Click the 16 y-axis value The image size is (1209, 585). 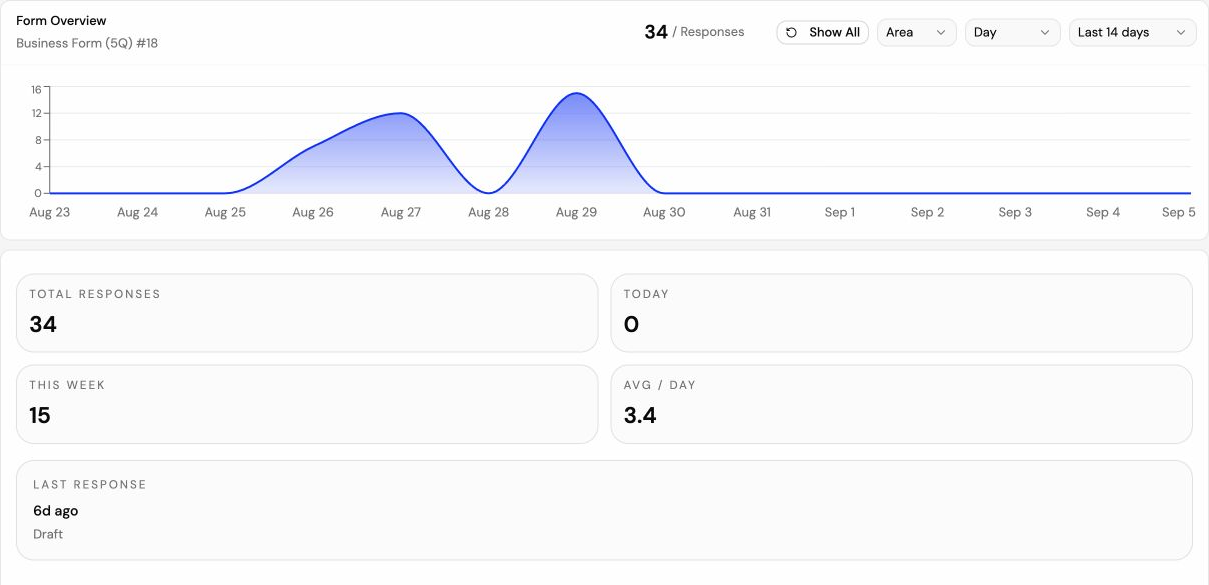click(36, 89)
